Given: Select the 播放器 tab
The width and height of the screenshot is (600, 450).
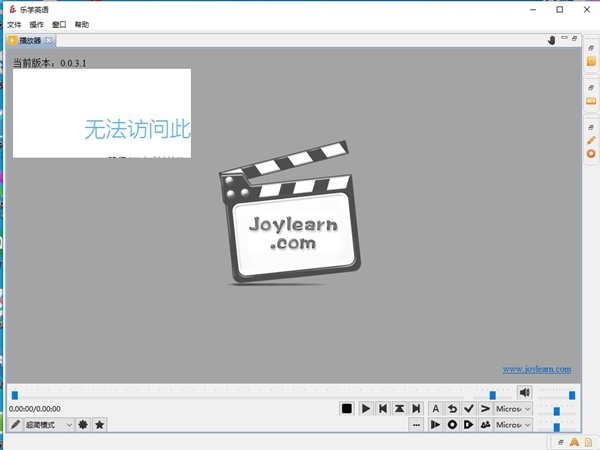Looking at the screenshot, I should click(30, 40).
